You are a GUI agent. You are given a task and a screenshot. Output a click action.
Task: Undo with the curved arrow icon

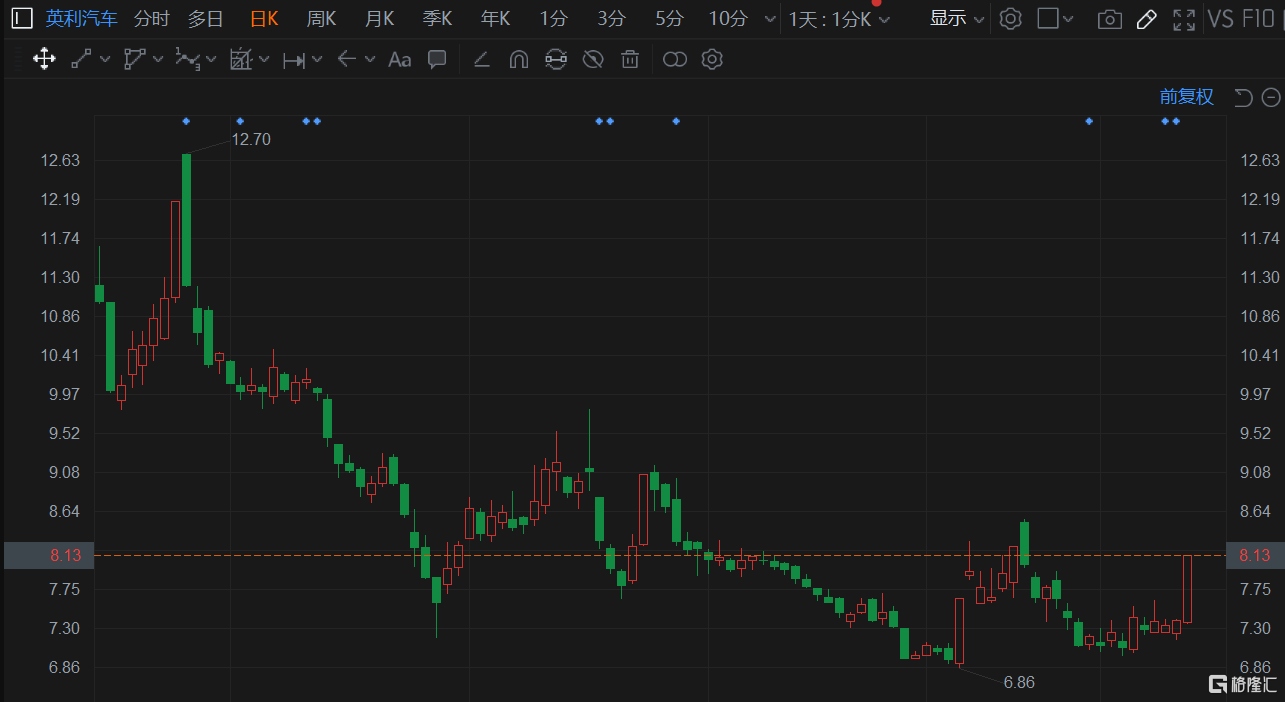tap(1243, 97)
